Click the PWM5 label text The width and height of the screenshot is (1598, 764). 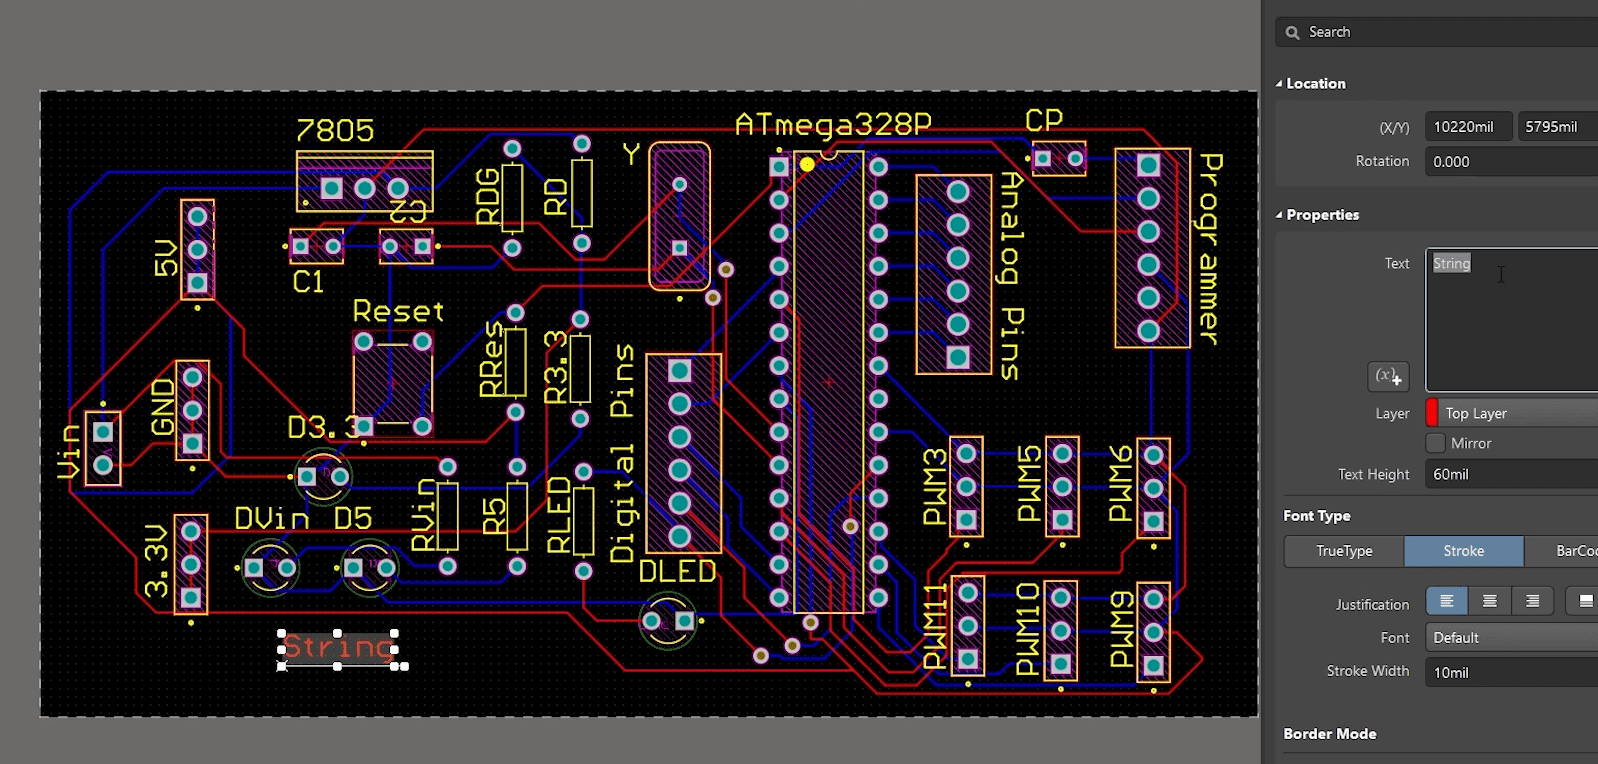[1029, 484]
